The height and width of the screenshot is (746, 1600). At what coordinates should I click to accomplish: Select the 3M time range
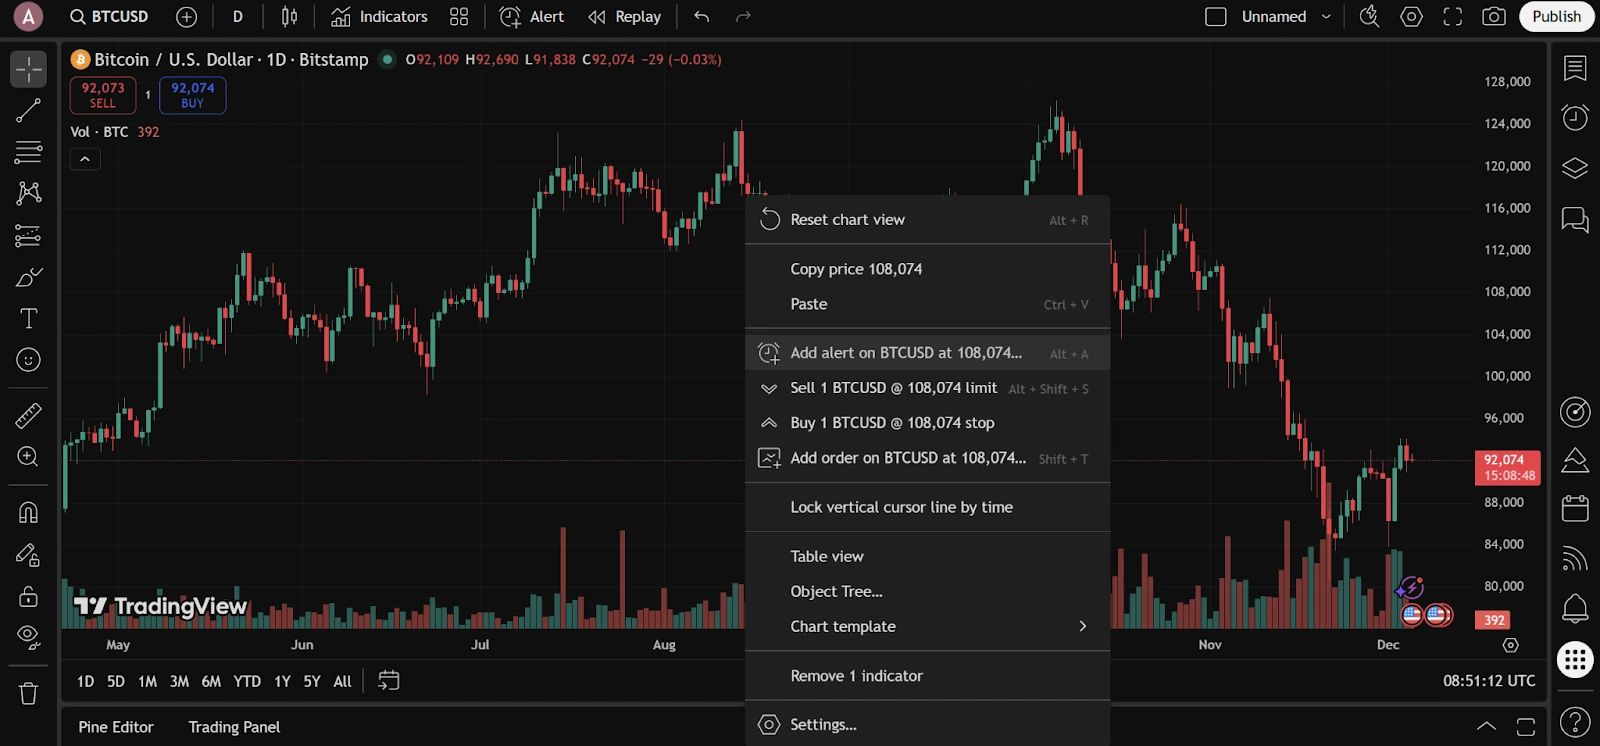[x=179, y=681]
